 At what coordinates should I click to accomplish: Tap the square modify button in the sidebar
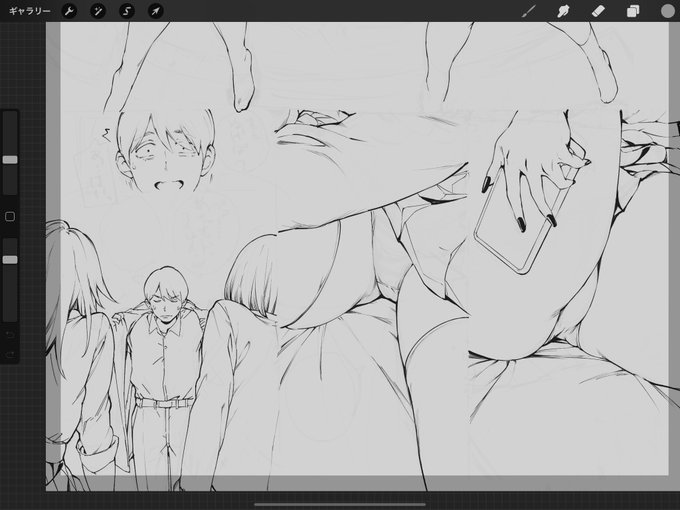pos(10,216)
